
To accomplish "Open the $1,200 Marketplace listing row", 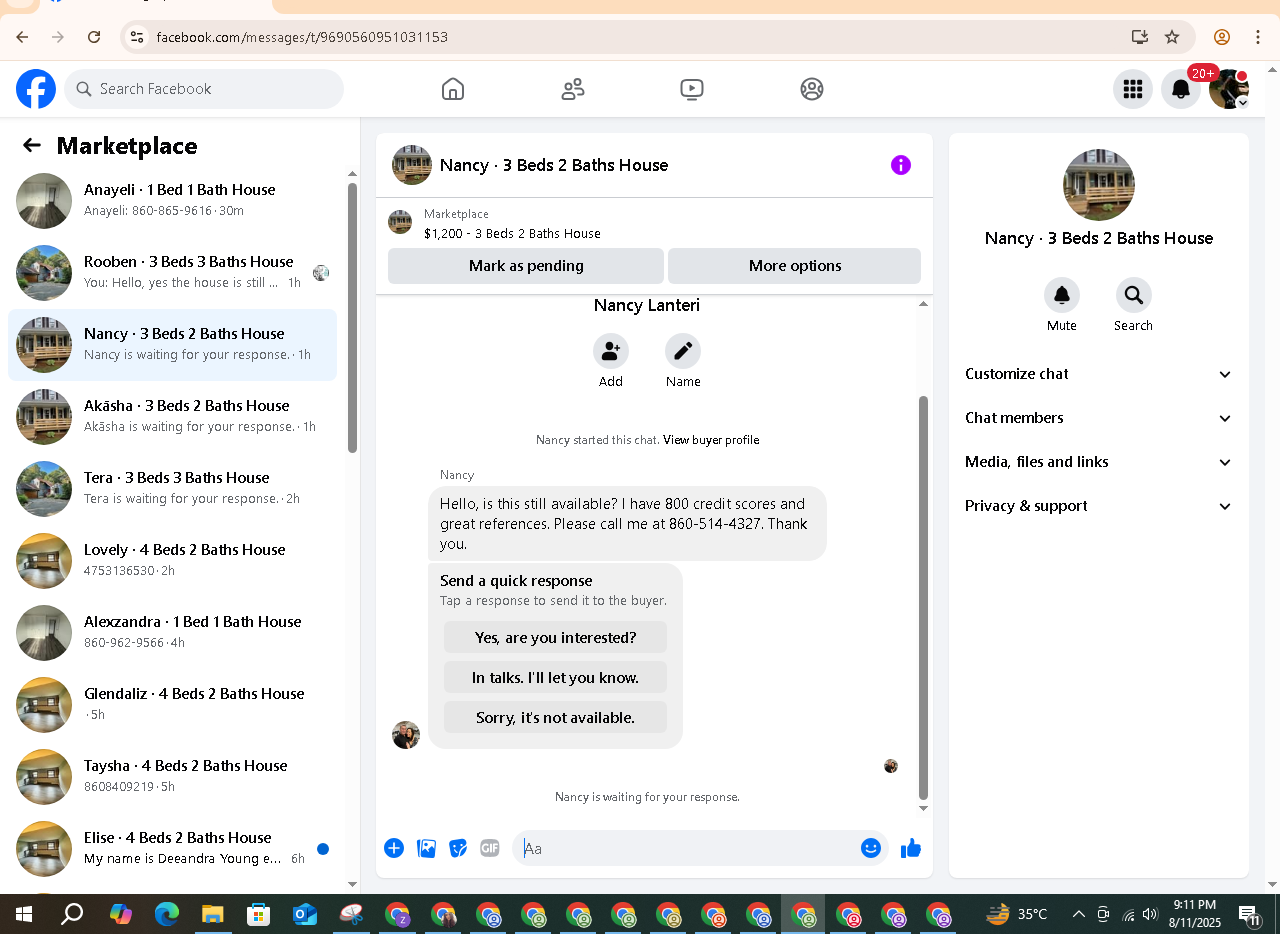I will coord(654,223).
